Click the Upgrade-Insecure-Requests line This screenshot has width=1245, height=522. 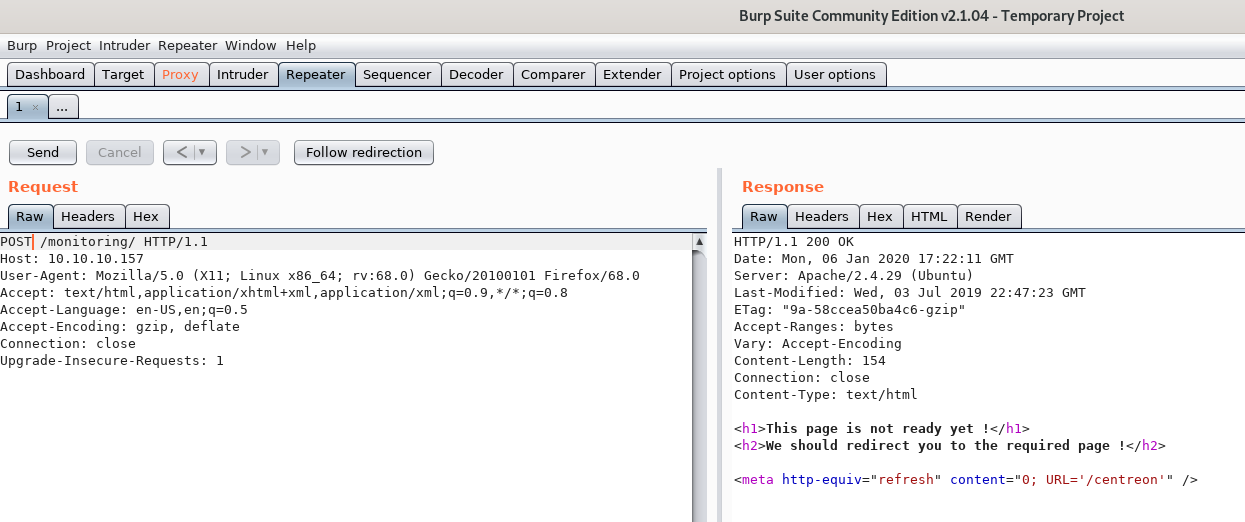click(x=112, y=361)
